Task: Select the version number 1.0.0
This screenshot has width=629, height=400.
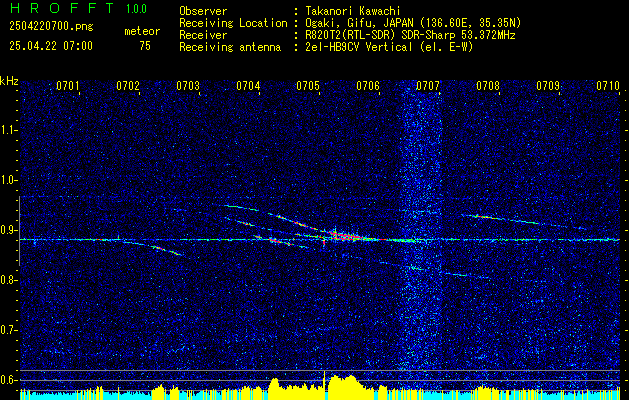Action: (136, 9)
